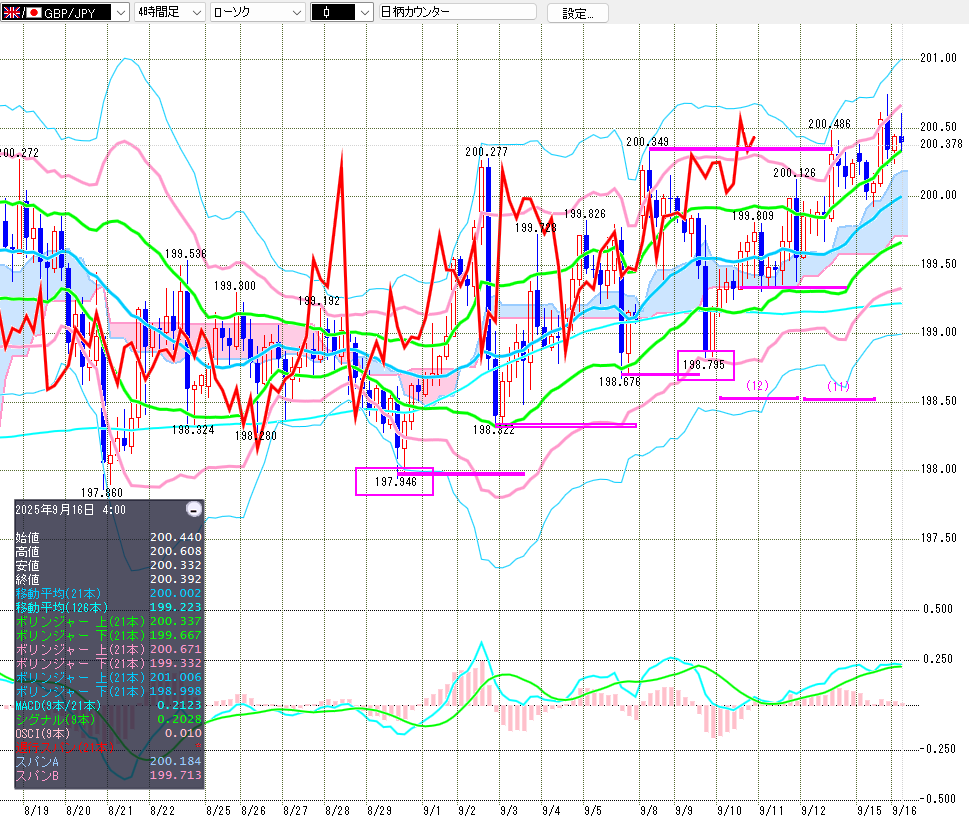Click the 0.250 MACD axis label
This screenshot has height=820, width=969.
click(x=937, y=659)
